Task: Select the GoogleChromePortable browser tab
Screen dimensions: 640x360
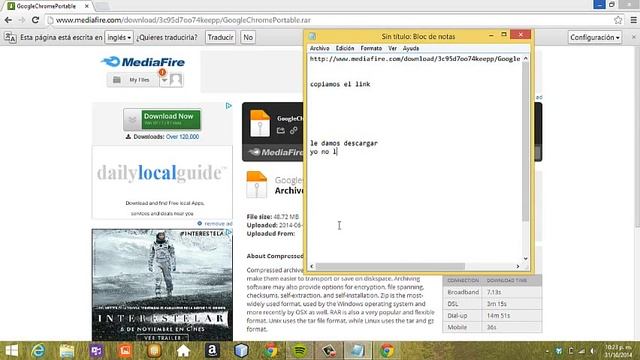Action: [x=47, y=6]
